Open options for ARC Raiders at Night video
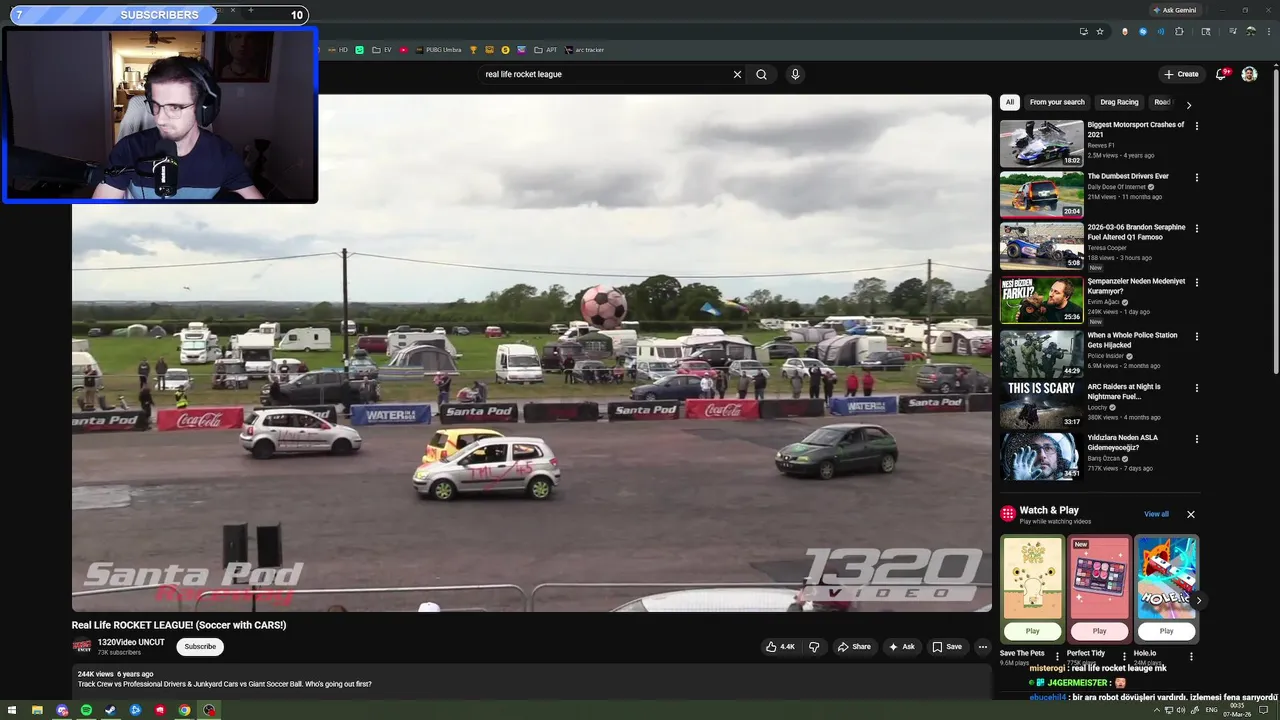 (x=1196, y=388)
